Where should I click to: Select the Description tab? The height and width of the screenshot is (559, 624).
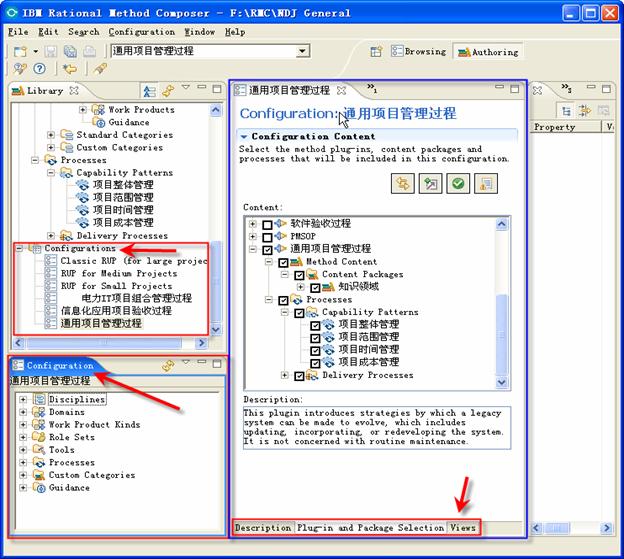pos(263,528)
